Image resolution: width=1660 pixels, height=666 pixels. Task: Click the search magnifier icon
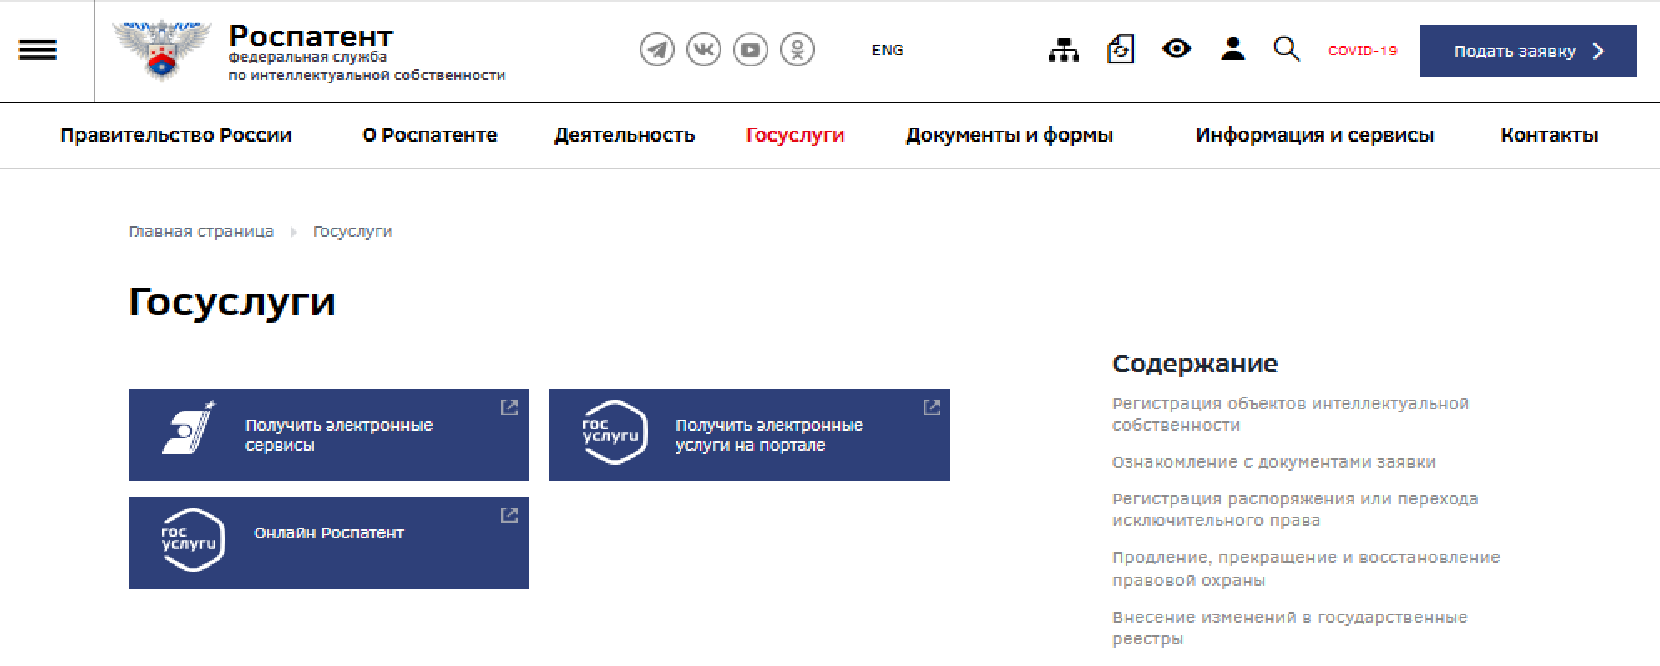(x=1286, y=49)
